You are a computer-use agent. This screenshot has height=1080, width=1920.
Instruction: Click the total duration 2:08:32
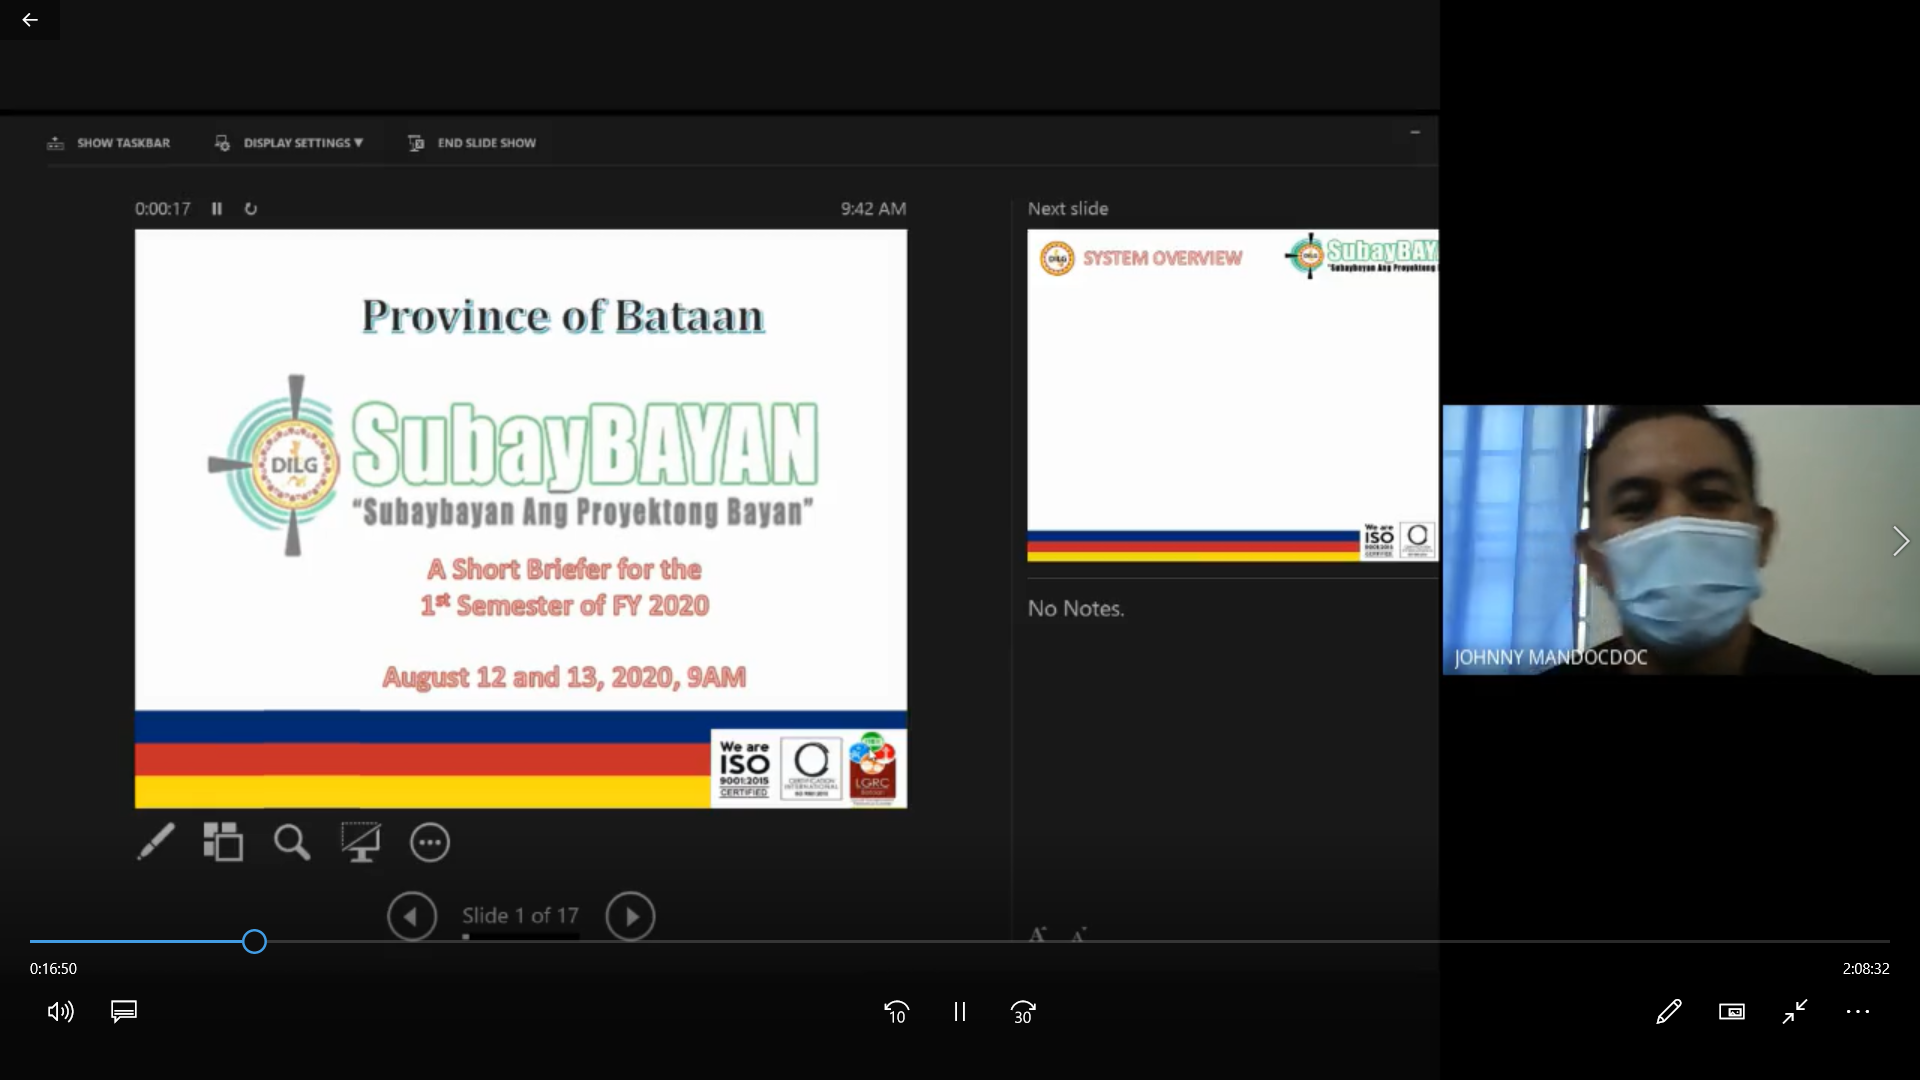click(x=1866, y=968)
